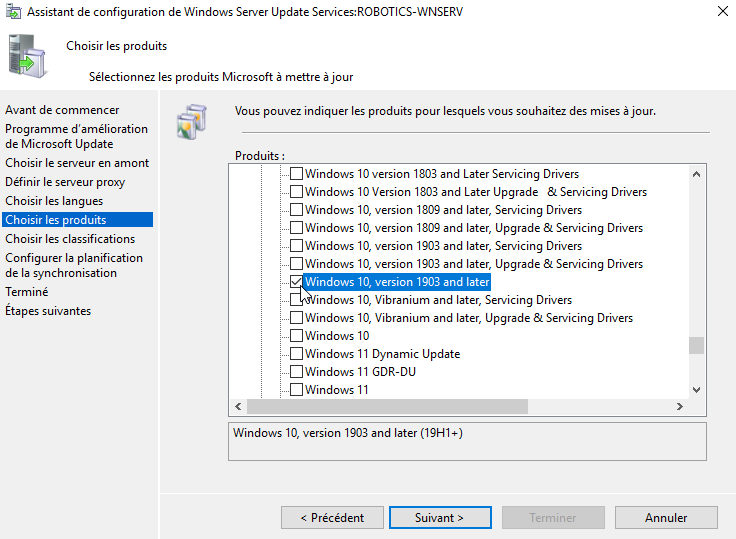This screenshot has height=539, width=736.
Task: Open the Terminé step
Action: pos(27,292)
